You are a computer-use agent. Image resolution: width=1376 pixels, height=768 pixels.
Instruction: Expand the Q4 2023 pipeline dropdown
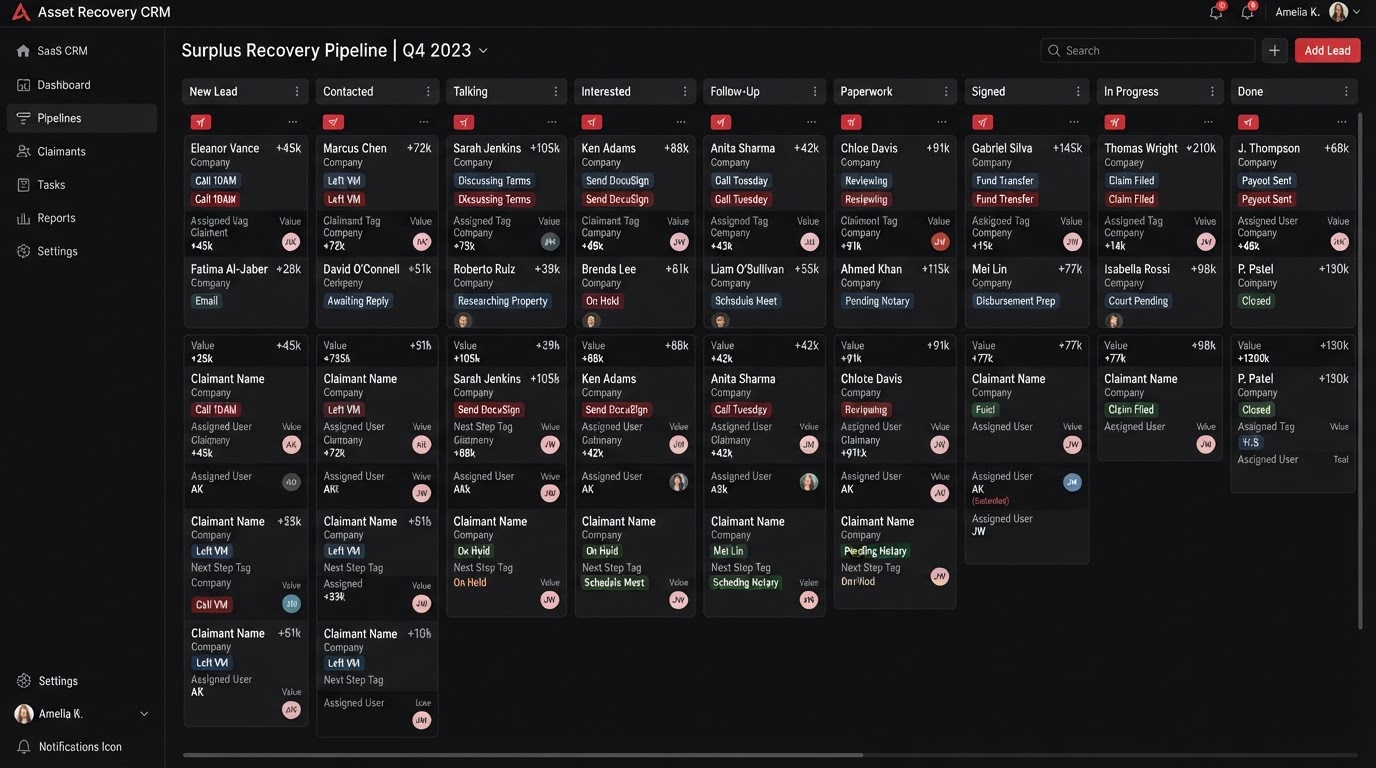pos(483,50)
